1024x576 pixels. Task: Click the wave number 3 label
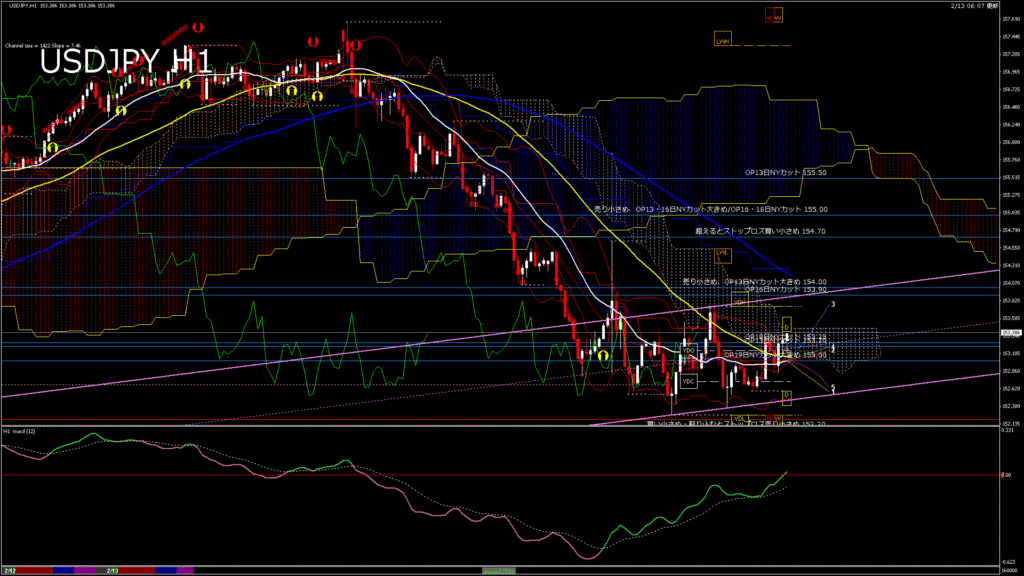pyautogui.click(x=833, y=303)
